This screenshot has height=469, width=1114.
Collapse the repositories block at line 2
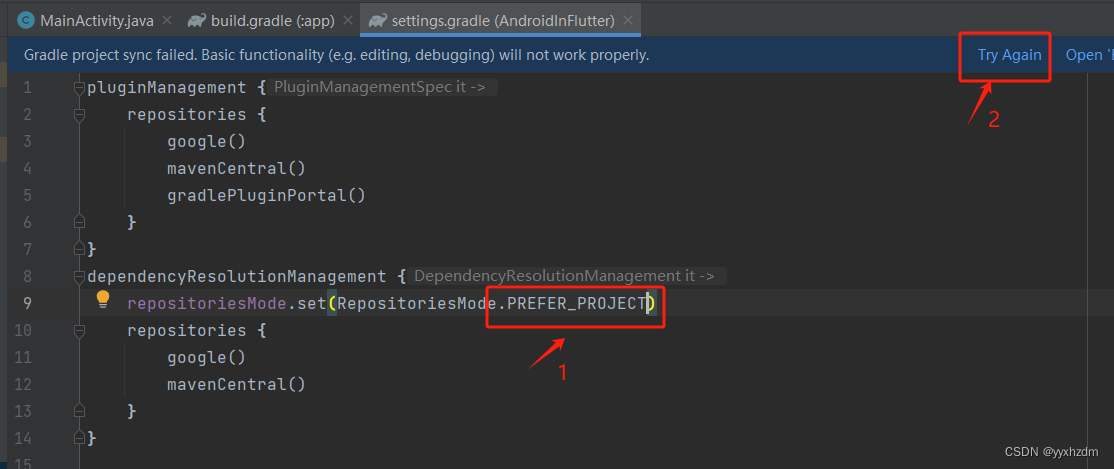coord(79,114)
